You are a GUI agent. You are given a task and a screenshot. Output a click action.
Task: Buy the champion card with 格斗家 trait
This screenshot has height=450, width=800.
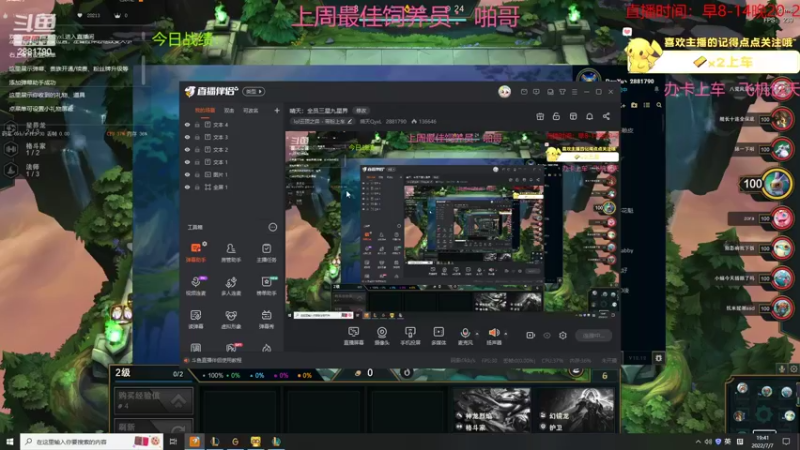coord(492,410)
